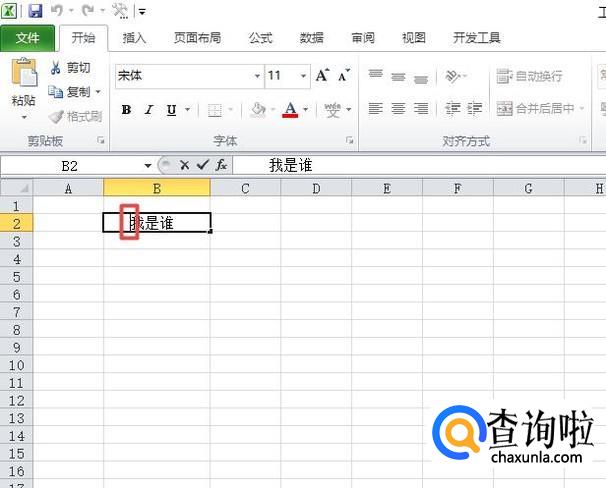The image size is (606, 488).
Task: Toggle Bold formatting
Action: pyautogui.click(x=126, y=110)
